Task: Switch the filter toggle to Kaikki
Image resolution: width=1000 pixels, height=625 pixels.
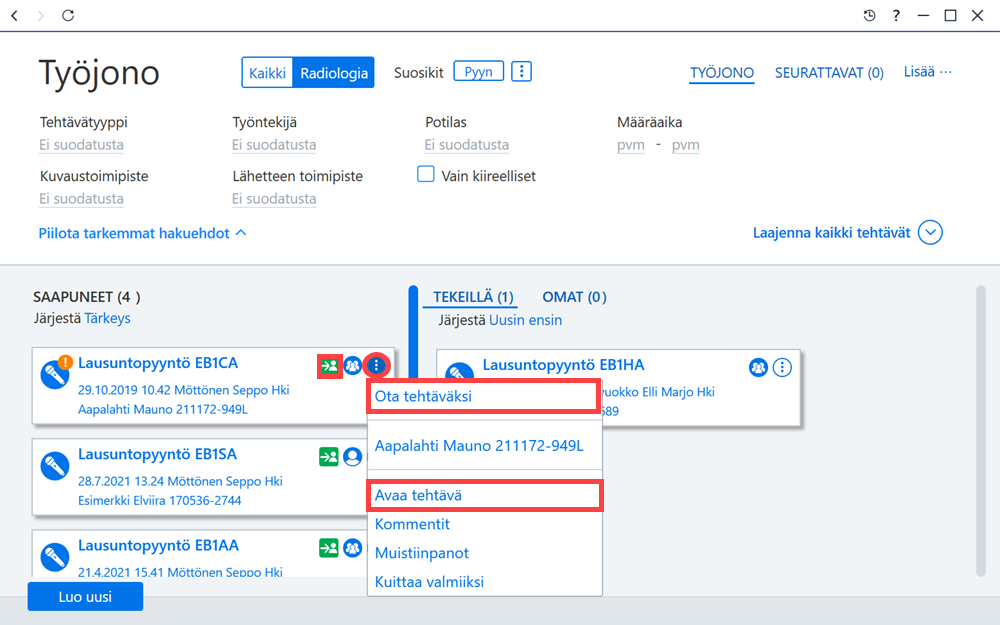Action: pos(267,73)
